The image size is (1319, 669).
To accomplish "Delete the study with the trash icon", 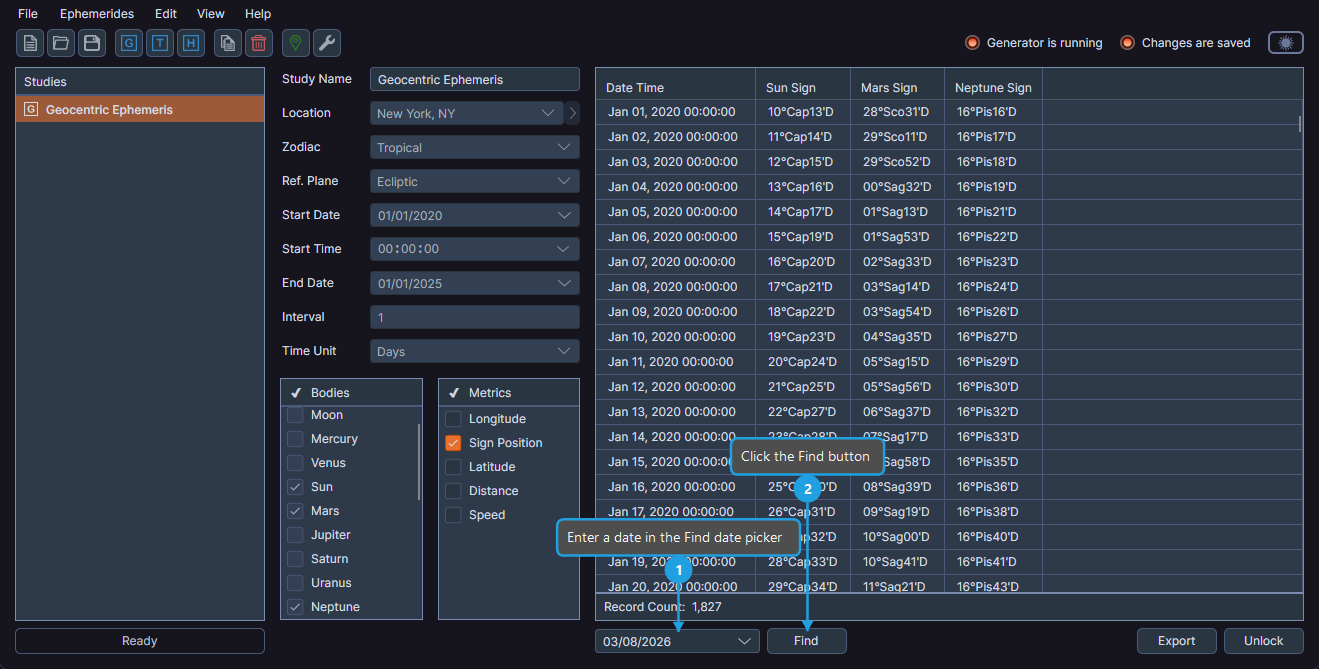I will [x=257, y=43].
